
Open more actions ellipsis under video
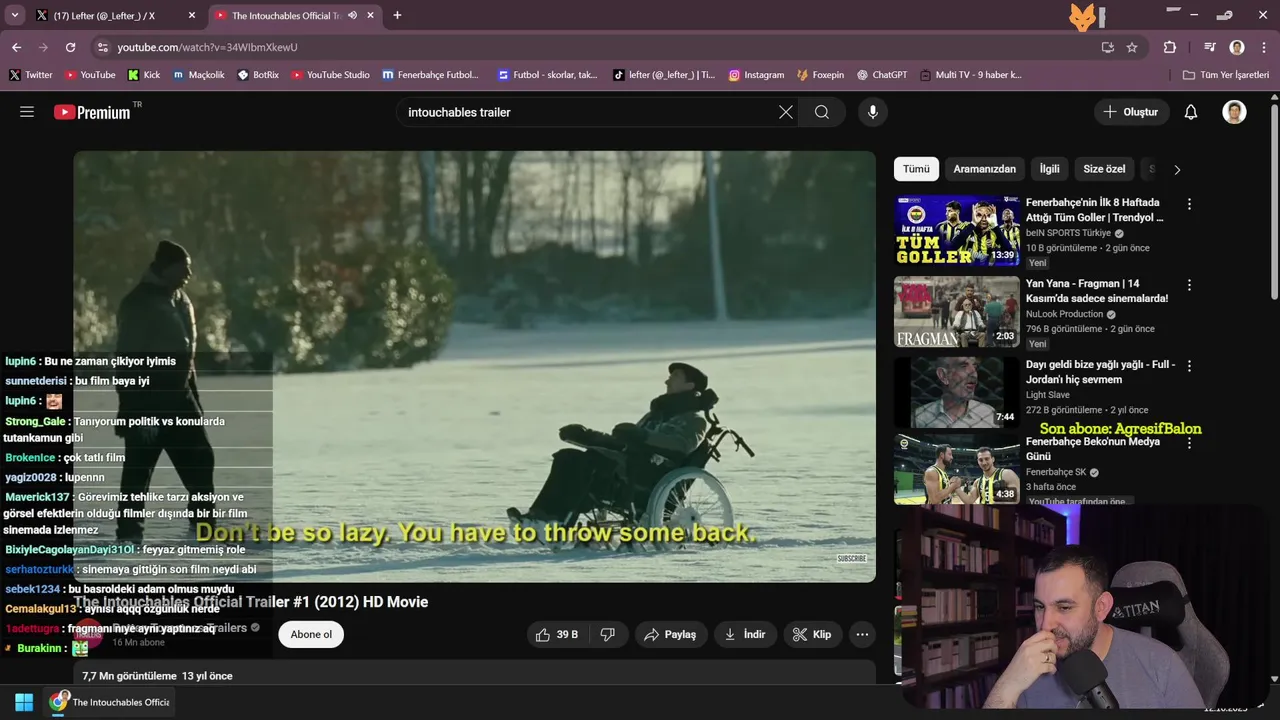(x=862, y=634)
